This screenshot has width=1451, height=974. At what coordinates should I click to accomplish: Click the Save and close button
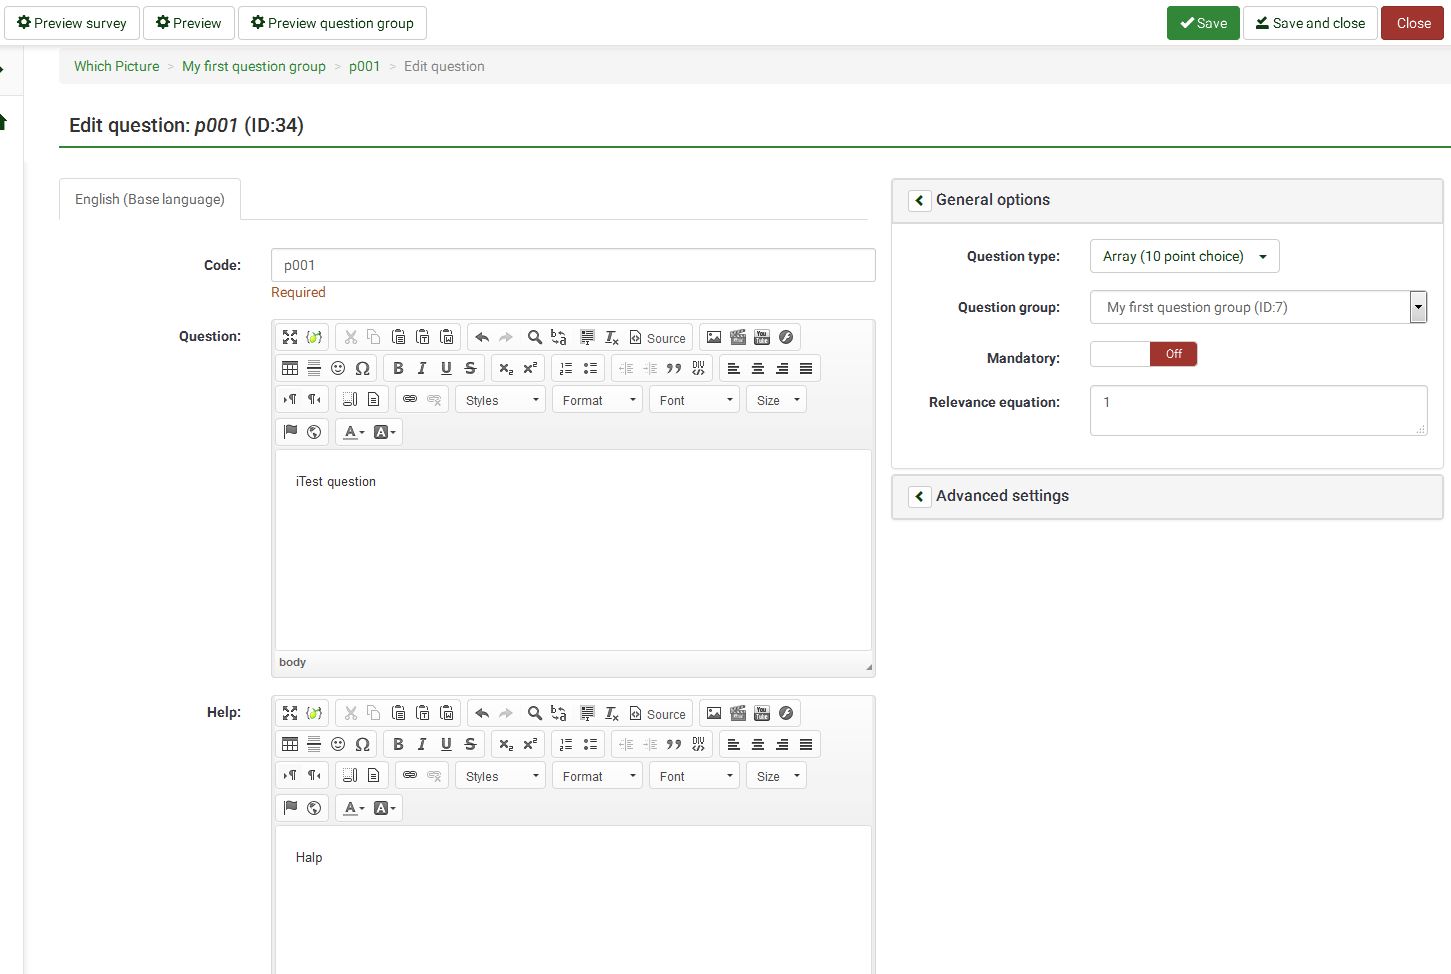coord(1309,23)
